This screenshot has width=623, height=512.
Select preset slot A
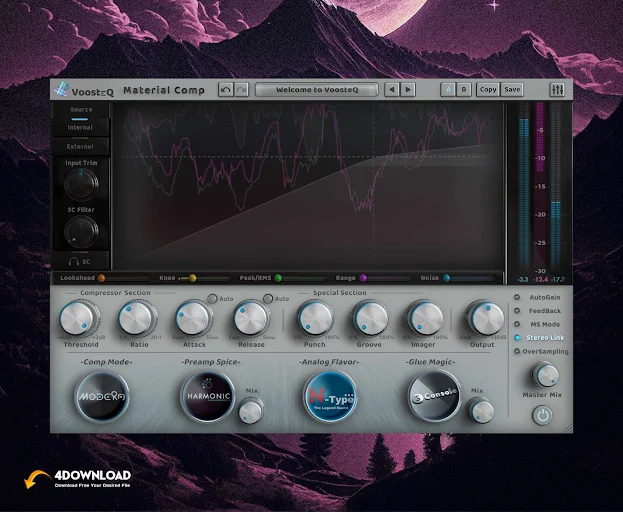tap(448, 90)
